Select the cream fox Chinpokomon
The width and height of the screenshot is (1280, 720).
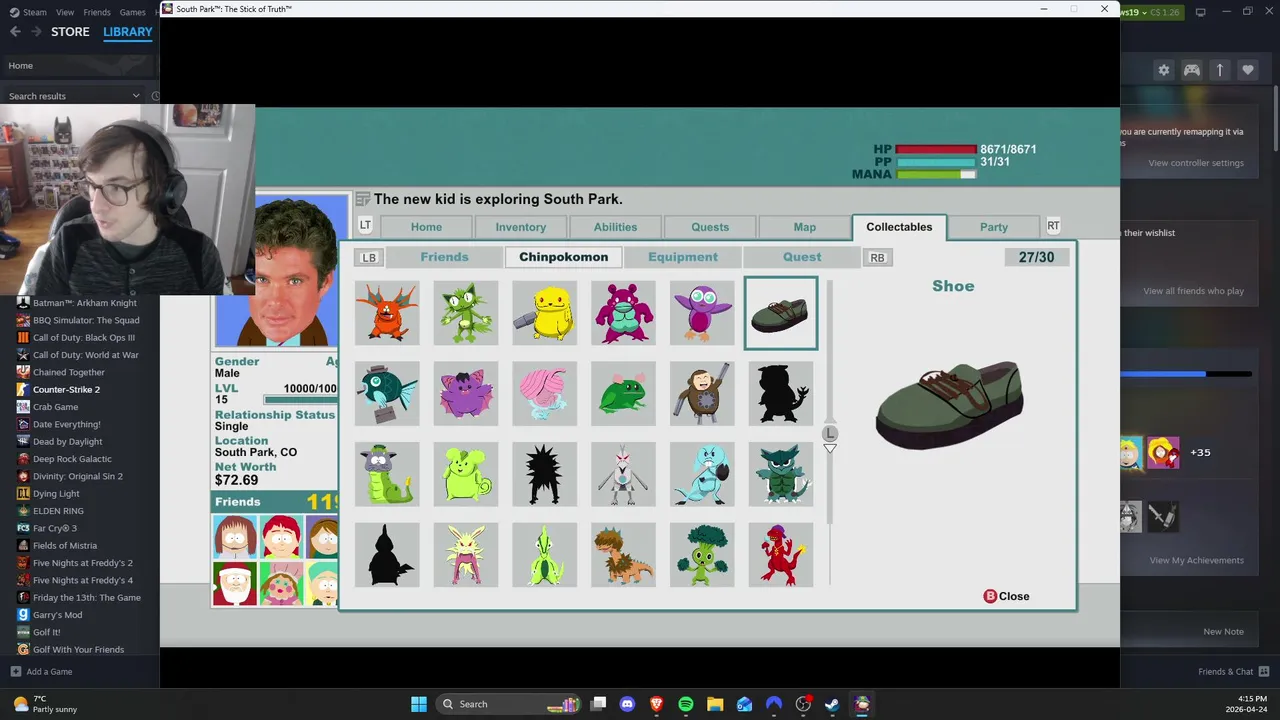(466, 554)
